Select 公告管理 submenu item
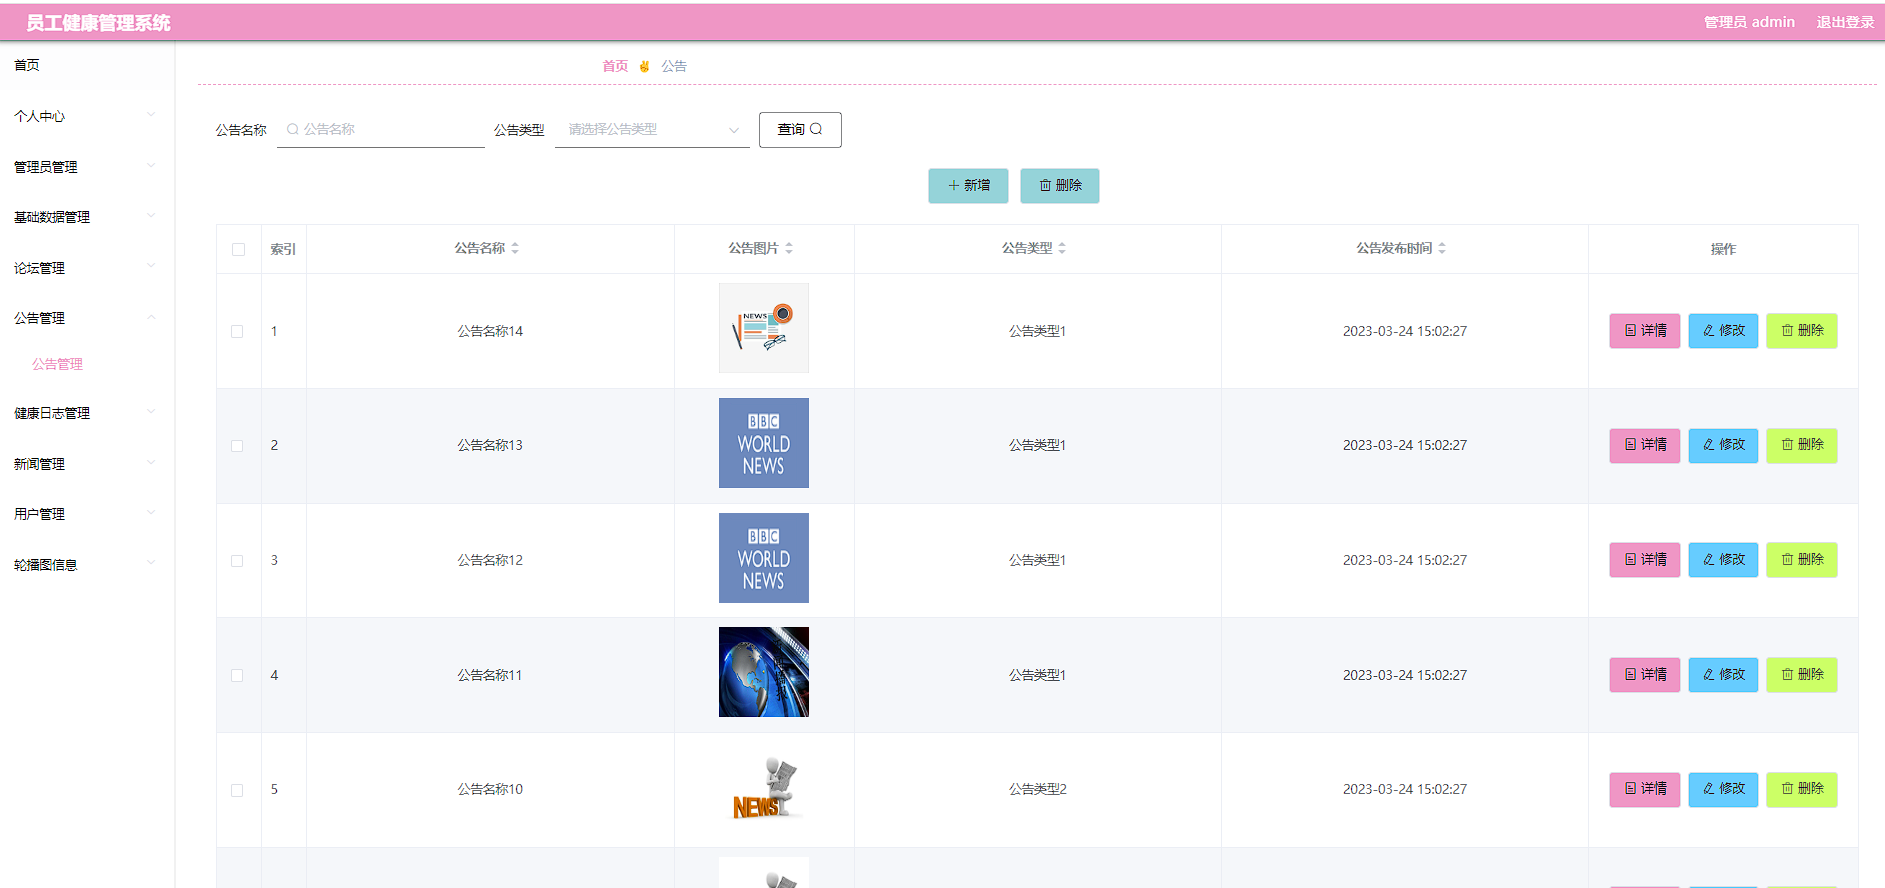 (x=57, y=364)
